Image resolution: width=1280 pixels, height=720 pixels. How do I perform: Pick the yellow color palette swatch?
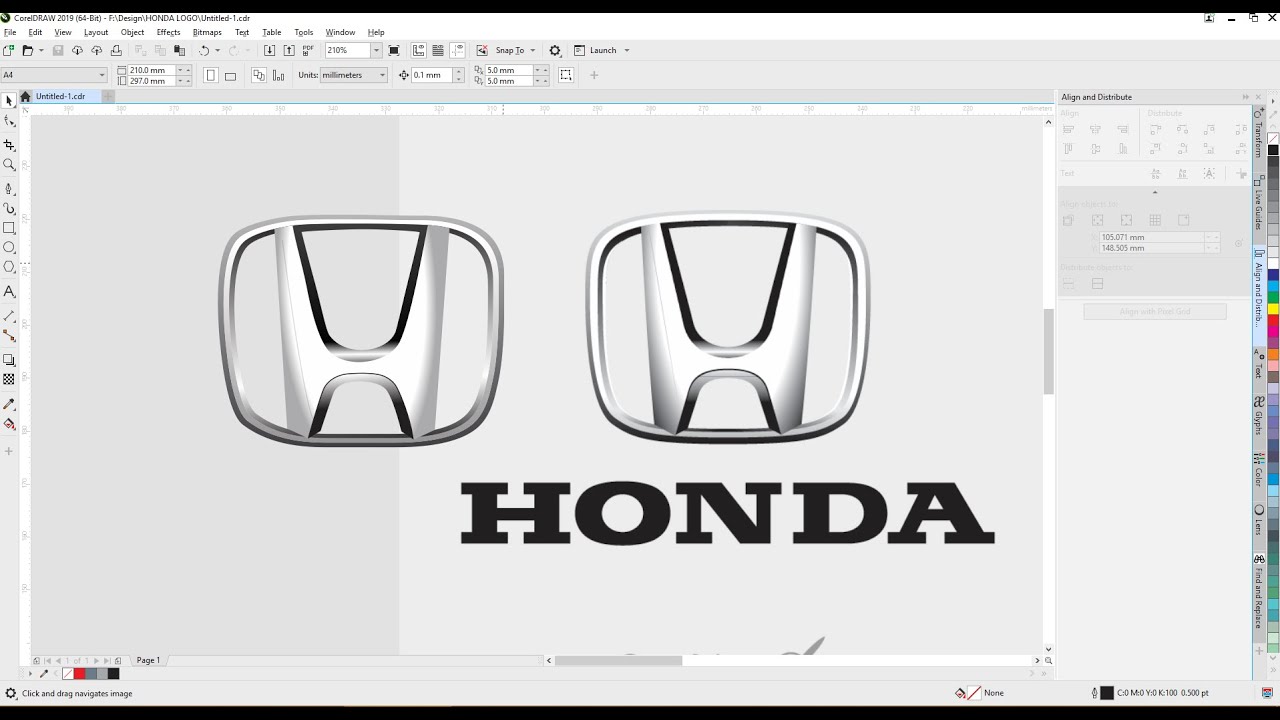[x=1273, y=310]
